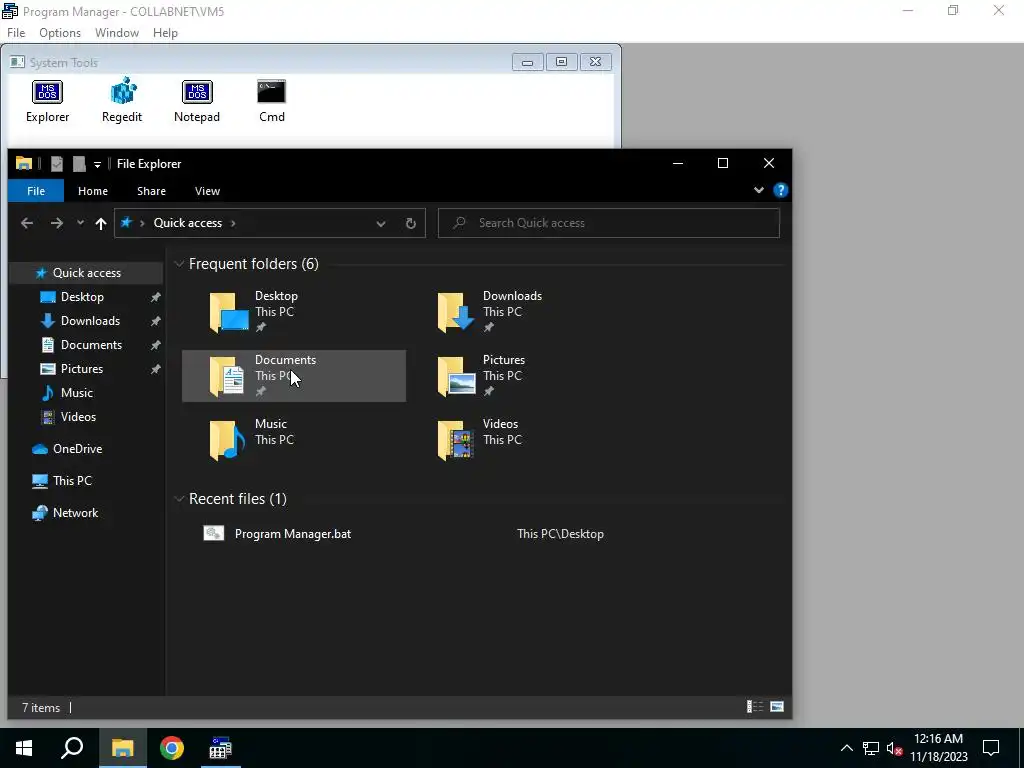Open the Explorer icon in System Tools

click(x=47, y=101)
